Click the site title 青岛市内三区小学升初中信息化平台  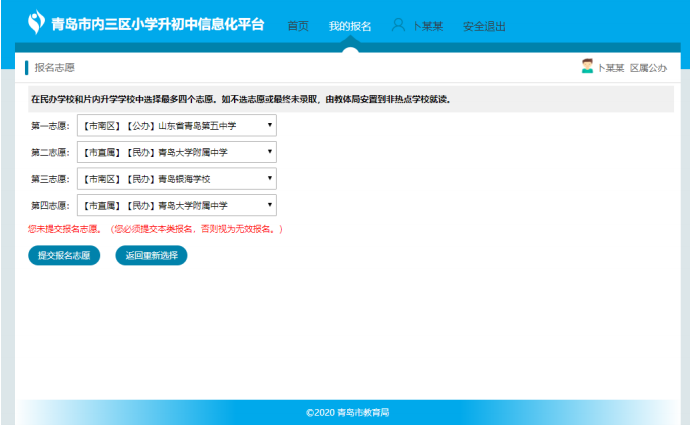pyautogui.click(x=158, y=24)
